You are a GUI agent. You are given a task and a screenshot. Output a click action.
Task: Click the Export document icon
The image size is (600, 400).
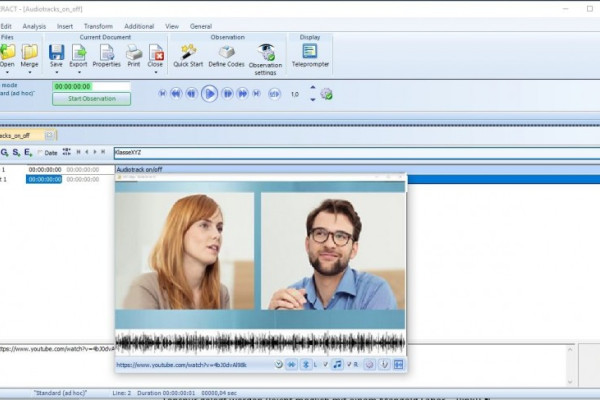point(78,52)
